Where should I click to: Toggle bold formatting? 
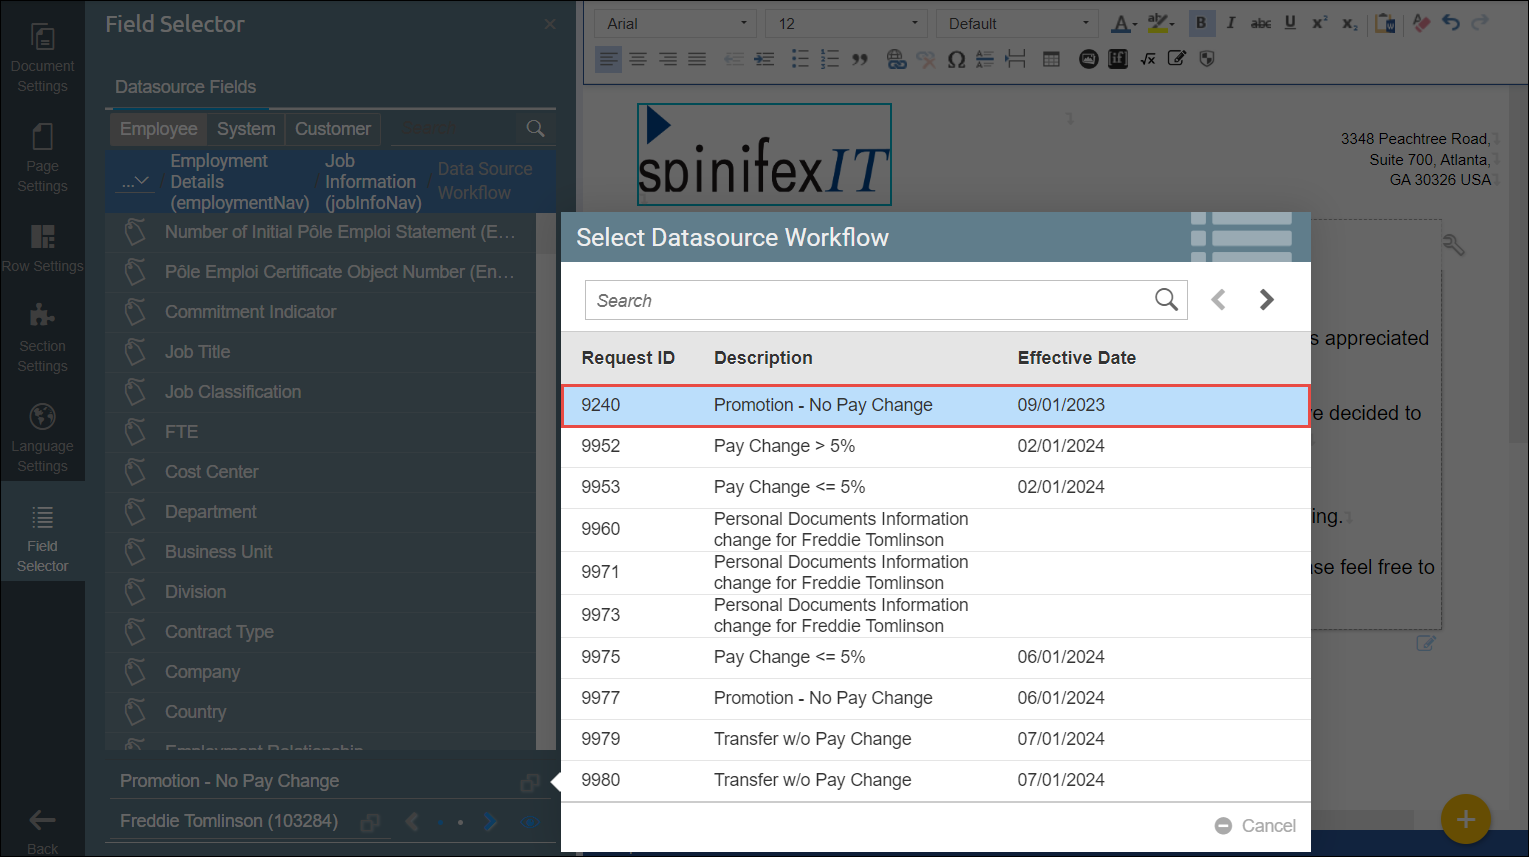[x=1201, y=23]
